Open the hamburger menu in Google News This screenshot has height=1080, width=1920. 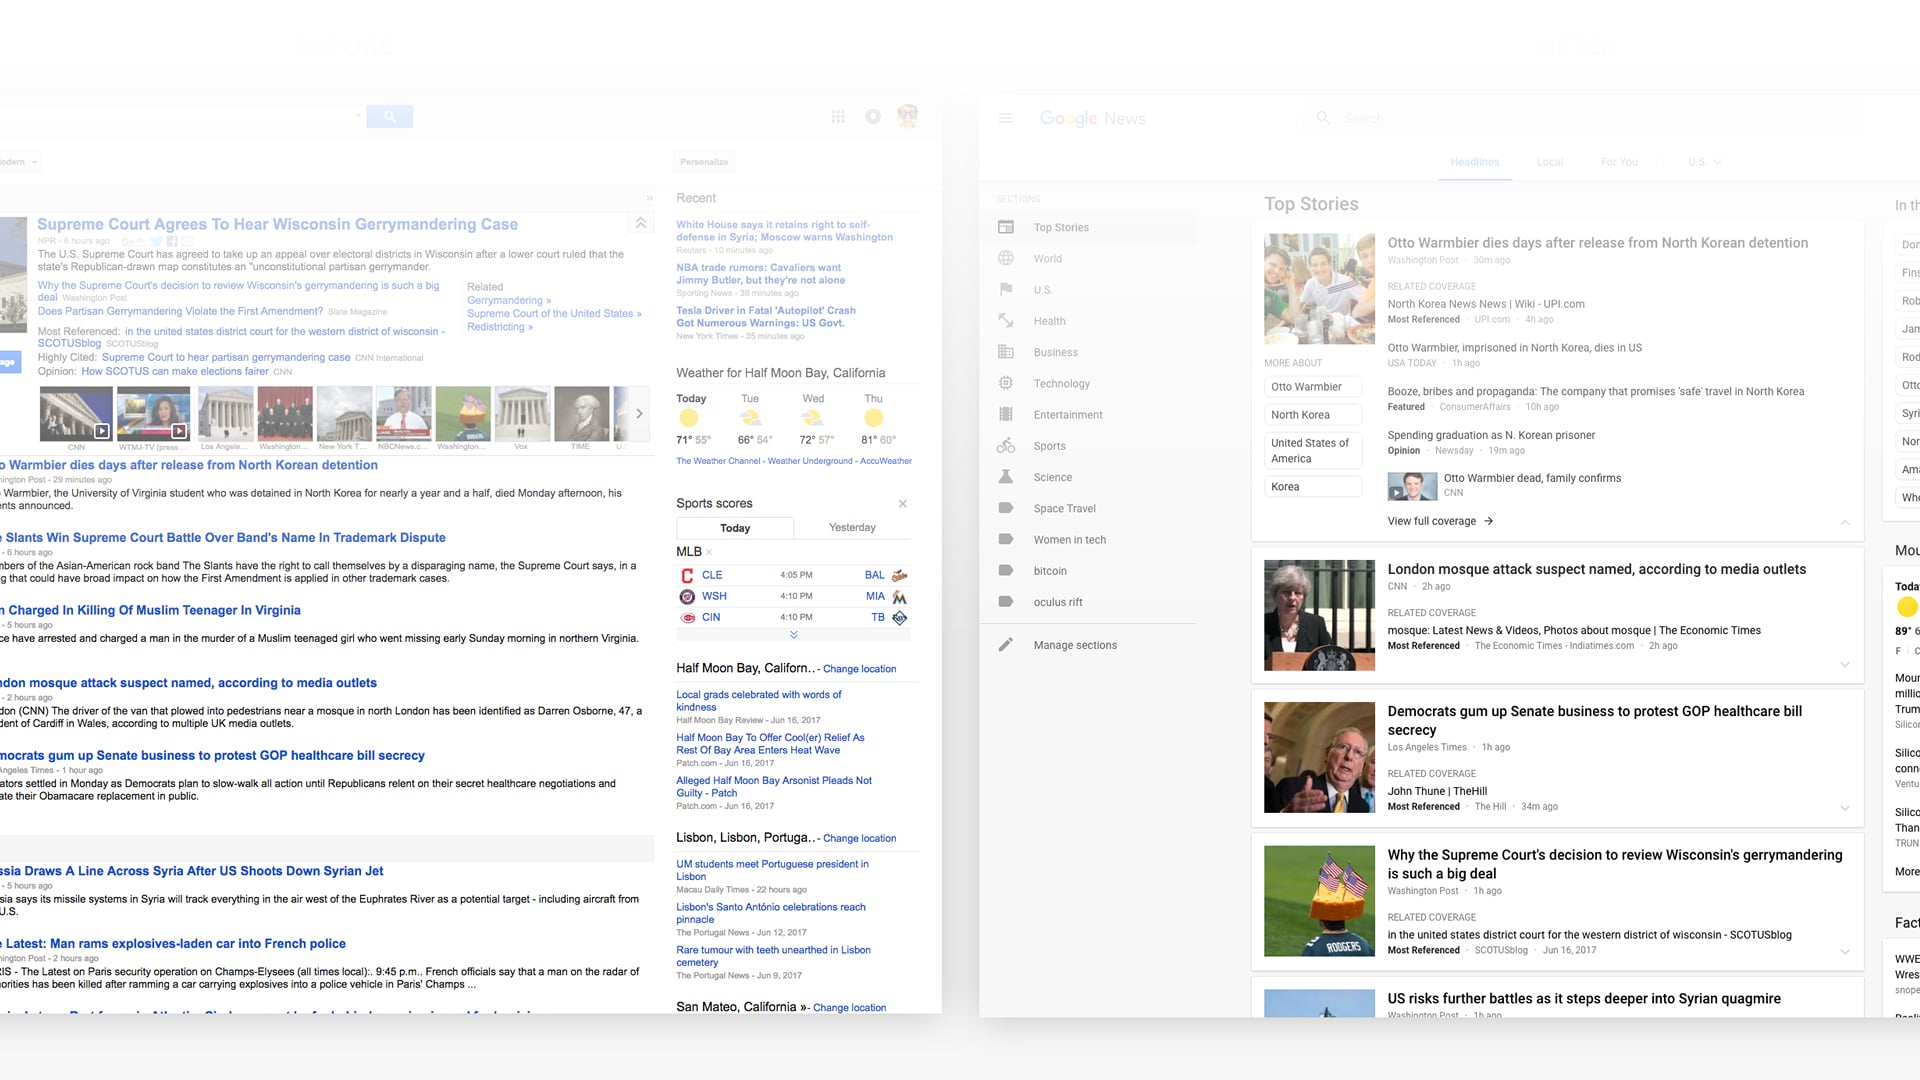[1005, 118]
